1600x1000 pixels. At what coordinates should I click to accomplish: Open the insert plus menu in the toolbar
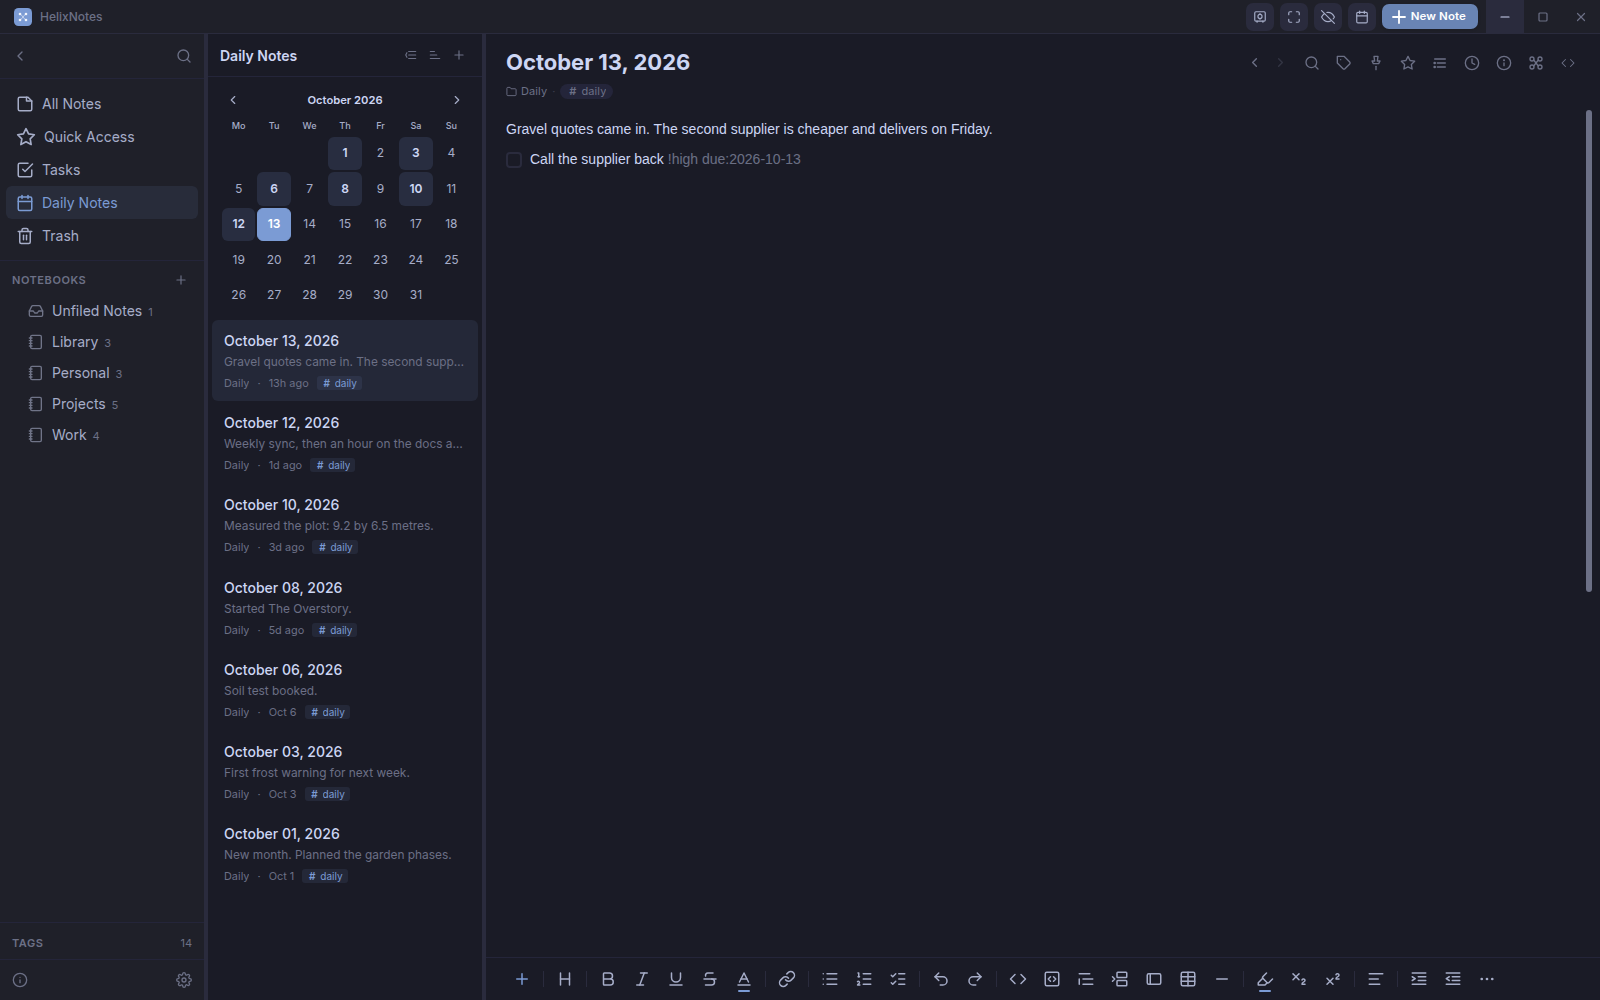[522, 979]
